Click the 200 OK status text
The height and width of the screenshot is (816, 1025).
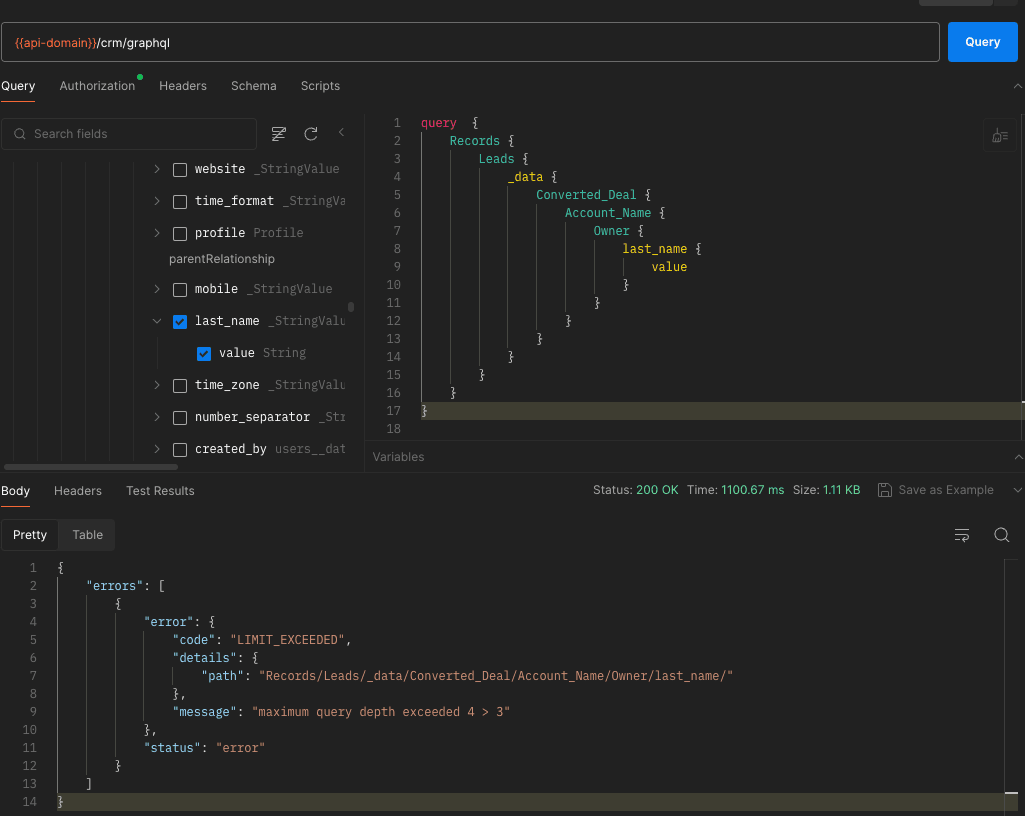[x=657, y=490]
